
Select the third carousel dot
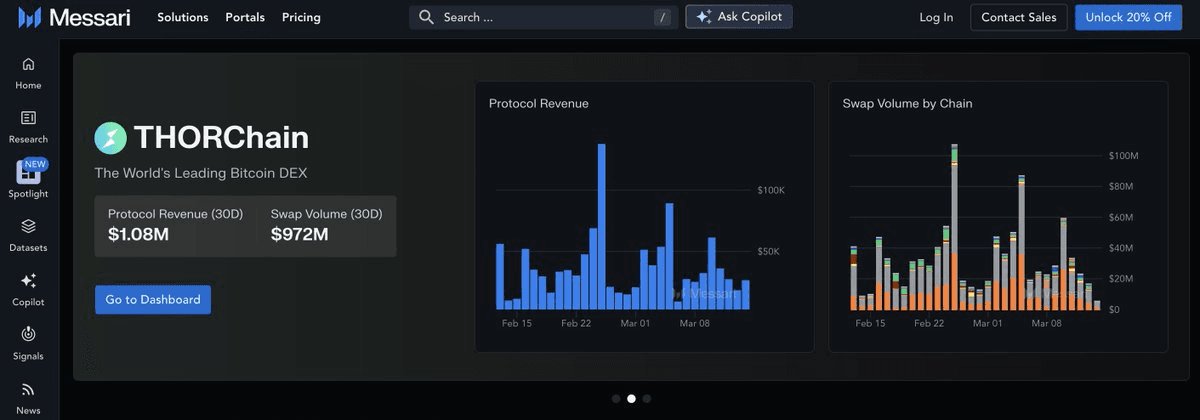(x=647, y=398)
